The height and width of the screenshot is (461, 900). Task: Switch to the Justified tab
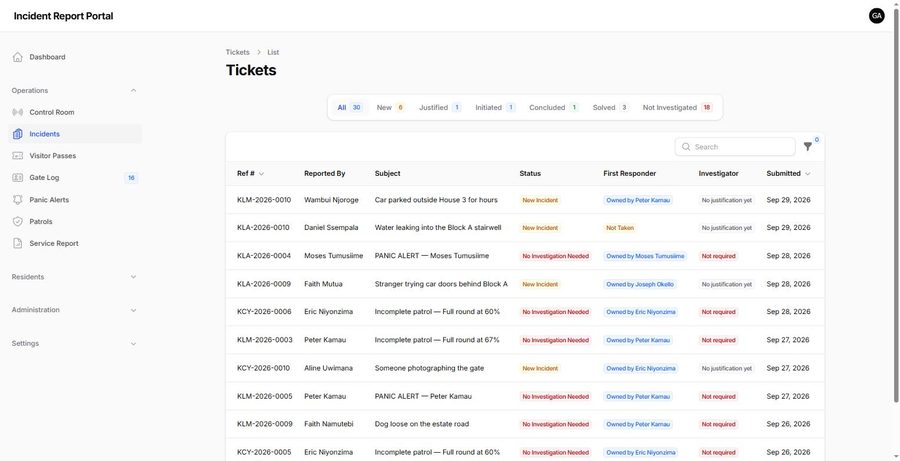coord(440,107)
